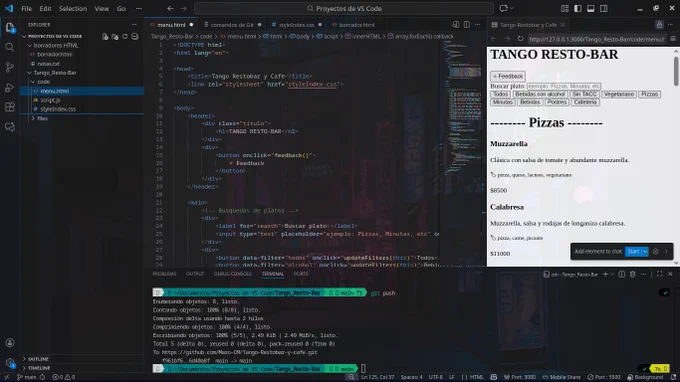Go forward using the title bar arrow
This screenshot has height=382, width=680.
[183, 8]
